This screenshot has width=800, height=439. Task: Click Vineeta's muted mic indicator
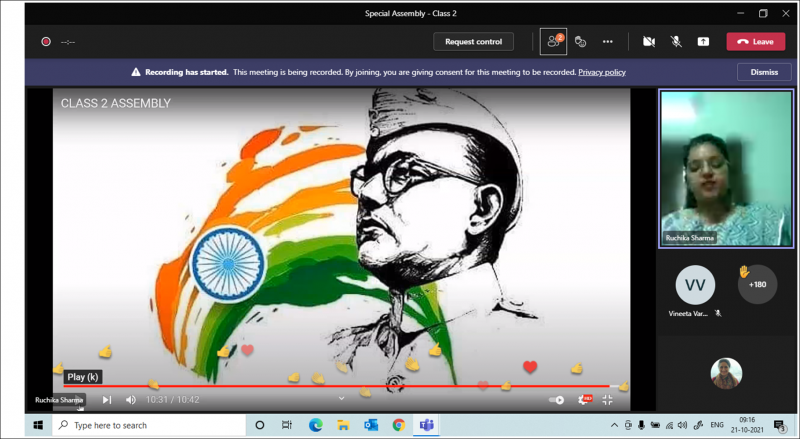pyautogui.click(x=718, y=313)
